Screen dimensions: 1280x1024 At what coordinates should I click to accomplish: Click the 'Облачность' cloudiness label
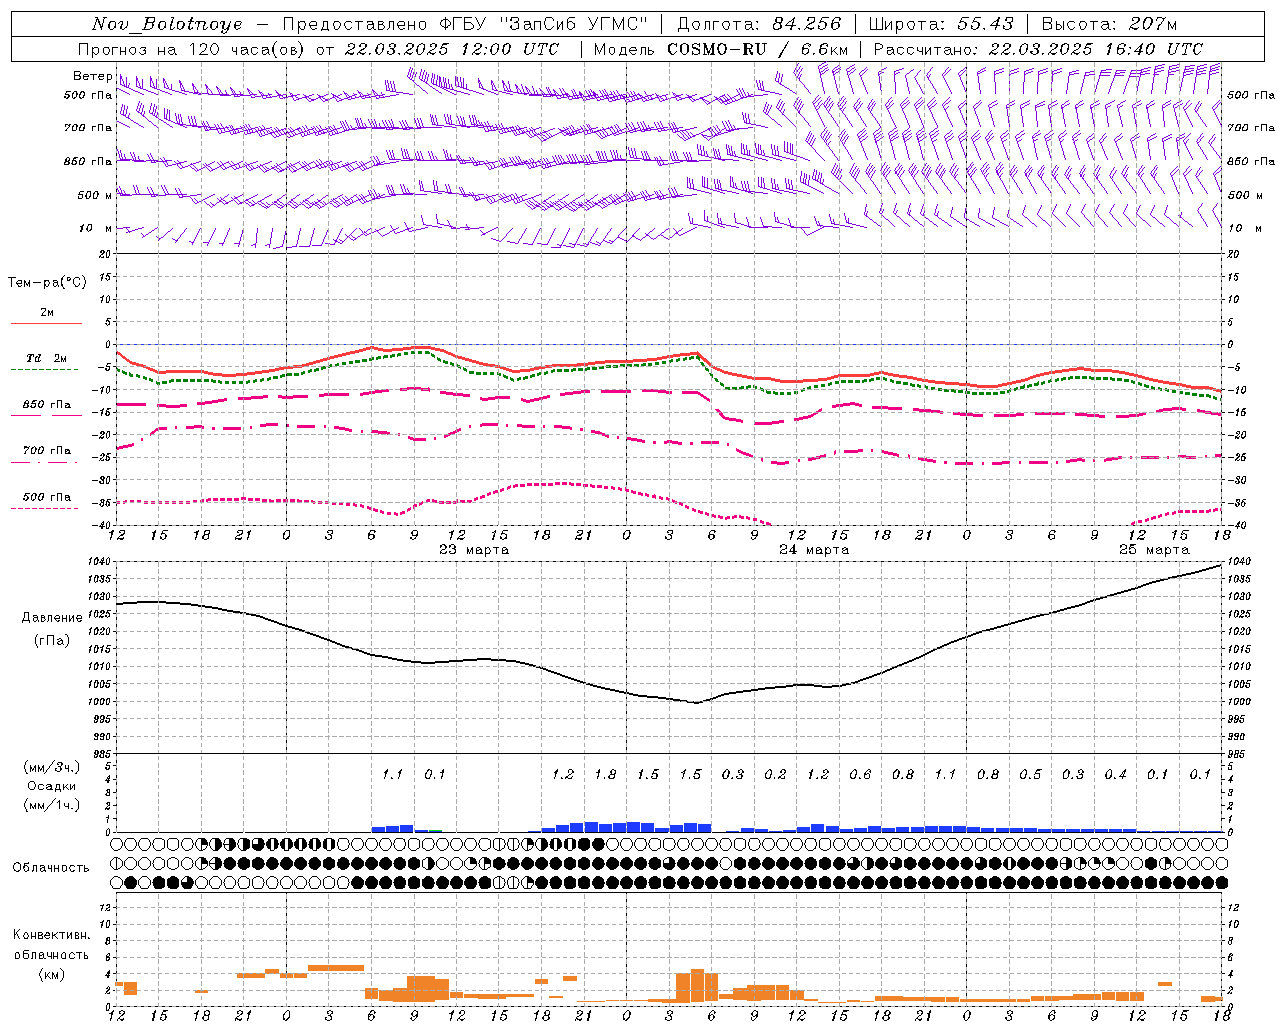coord(51,868)
